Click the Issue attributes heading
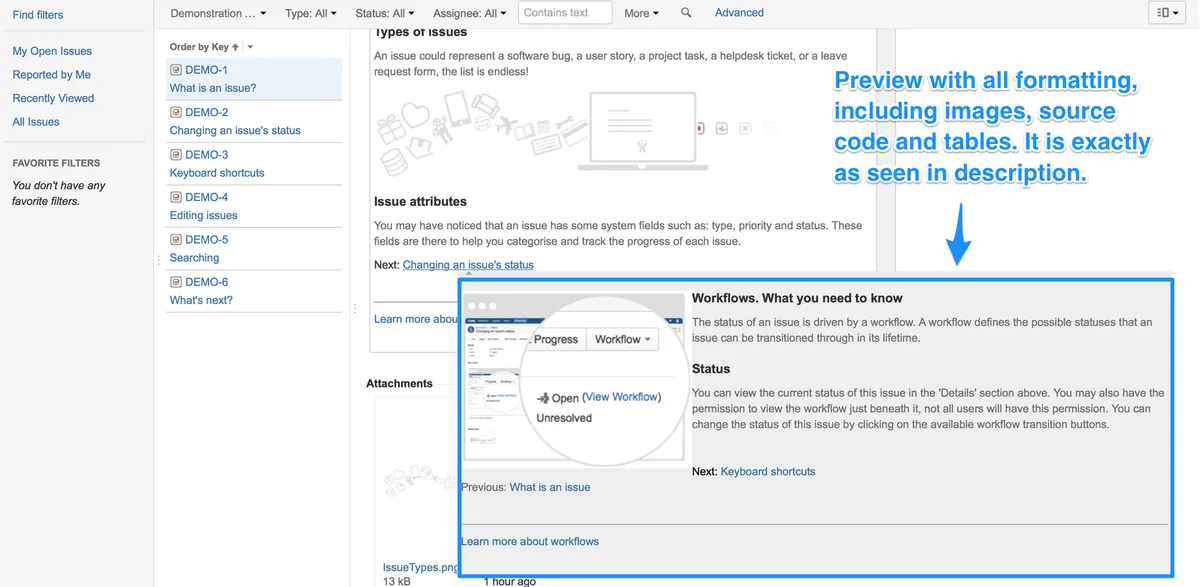1200x587 pixels. coord(420,202)
